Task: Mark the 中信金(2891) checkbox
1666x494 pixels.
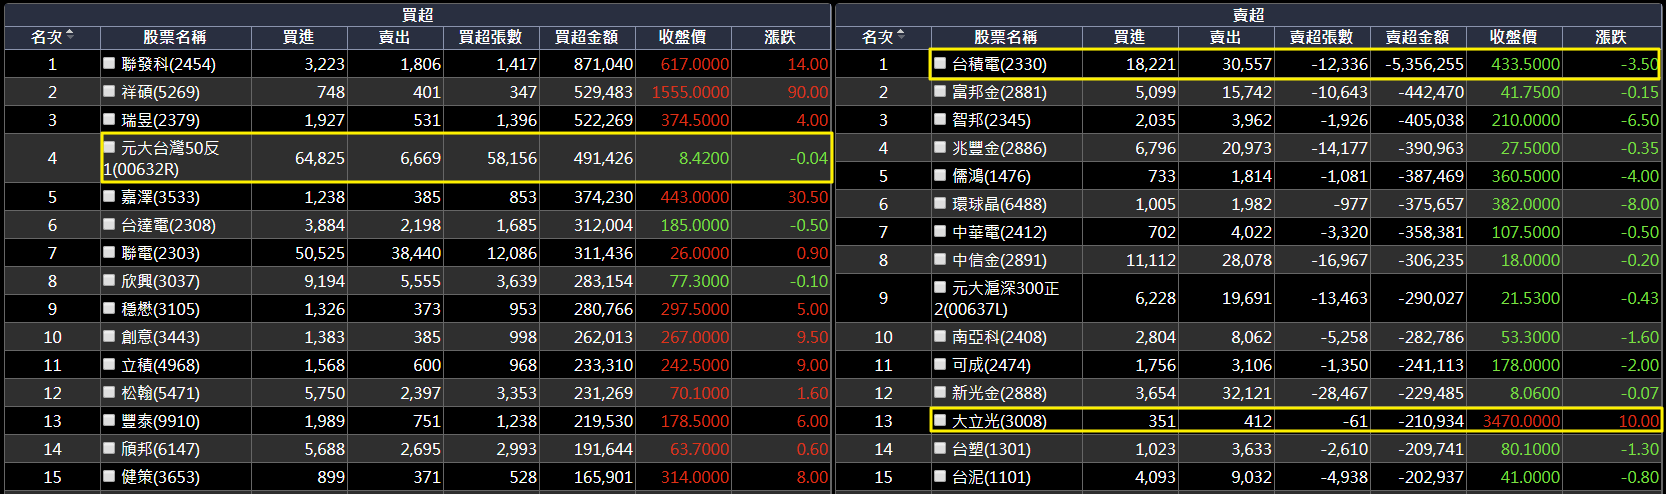Action: tap(940, 259)
